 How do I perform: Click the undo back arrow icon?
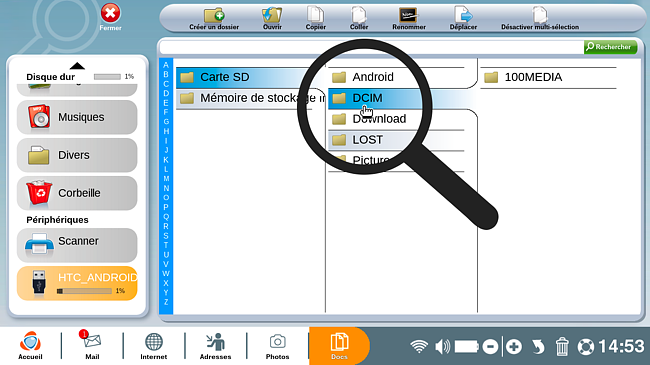click(x=538, y=346)
